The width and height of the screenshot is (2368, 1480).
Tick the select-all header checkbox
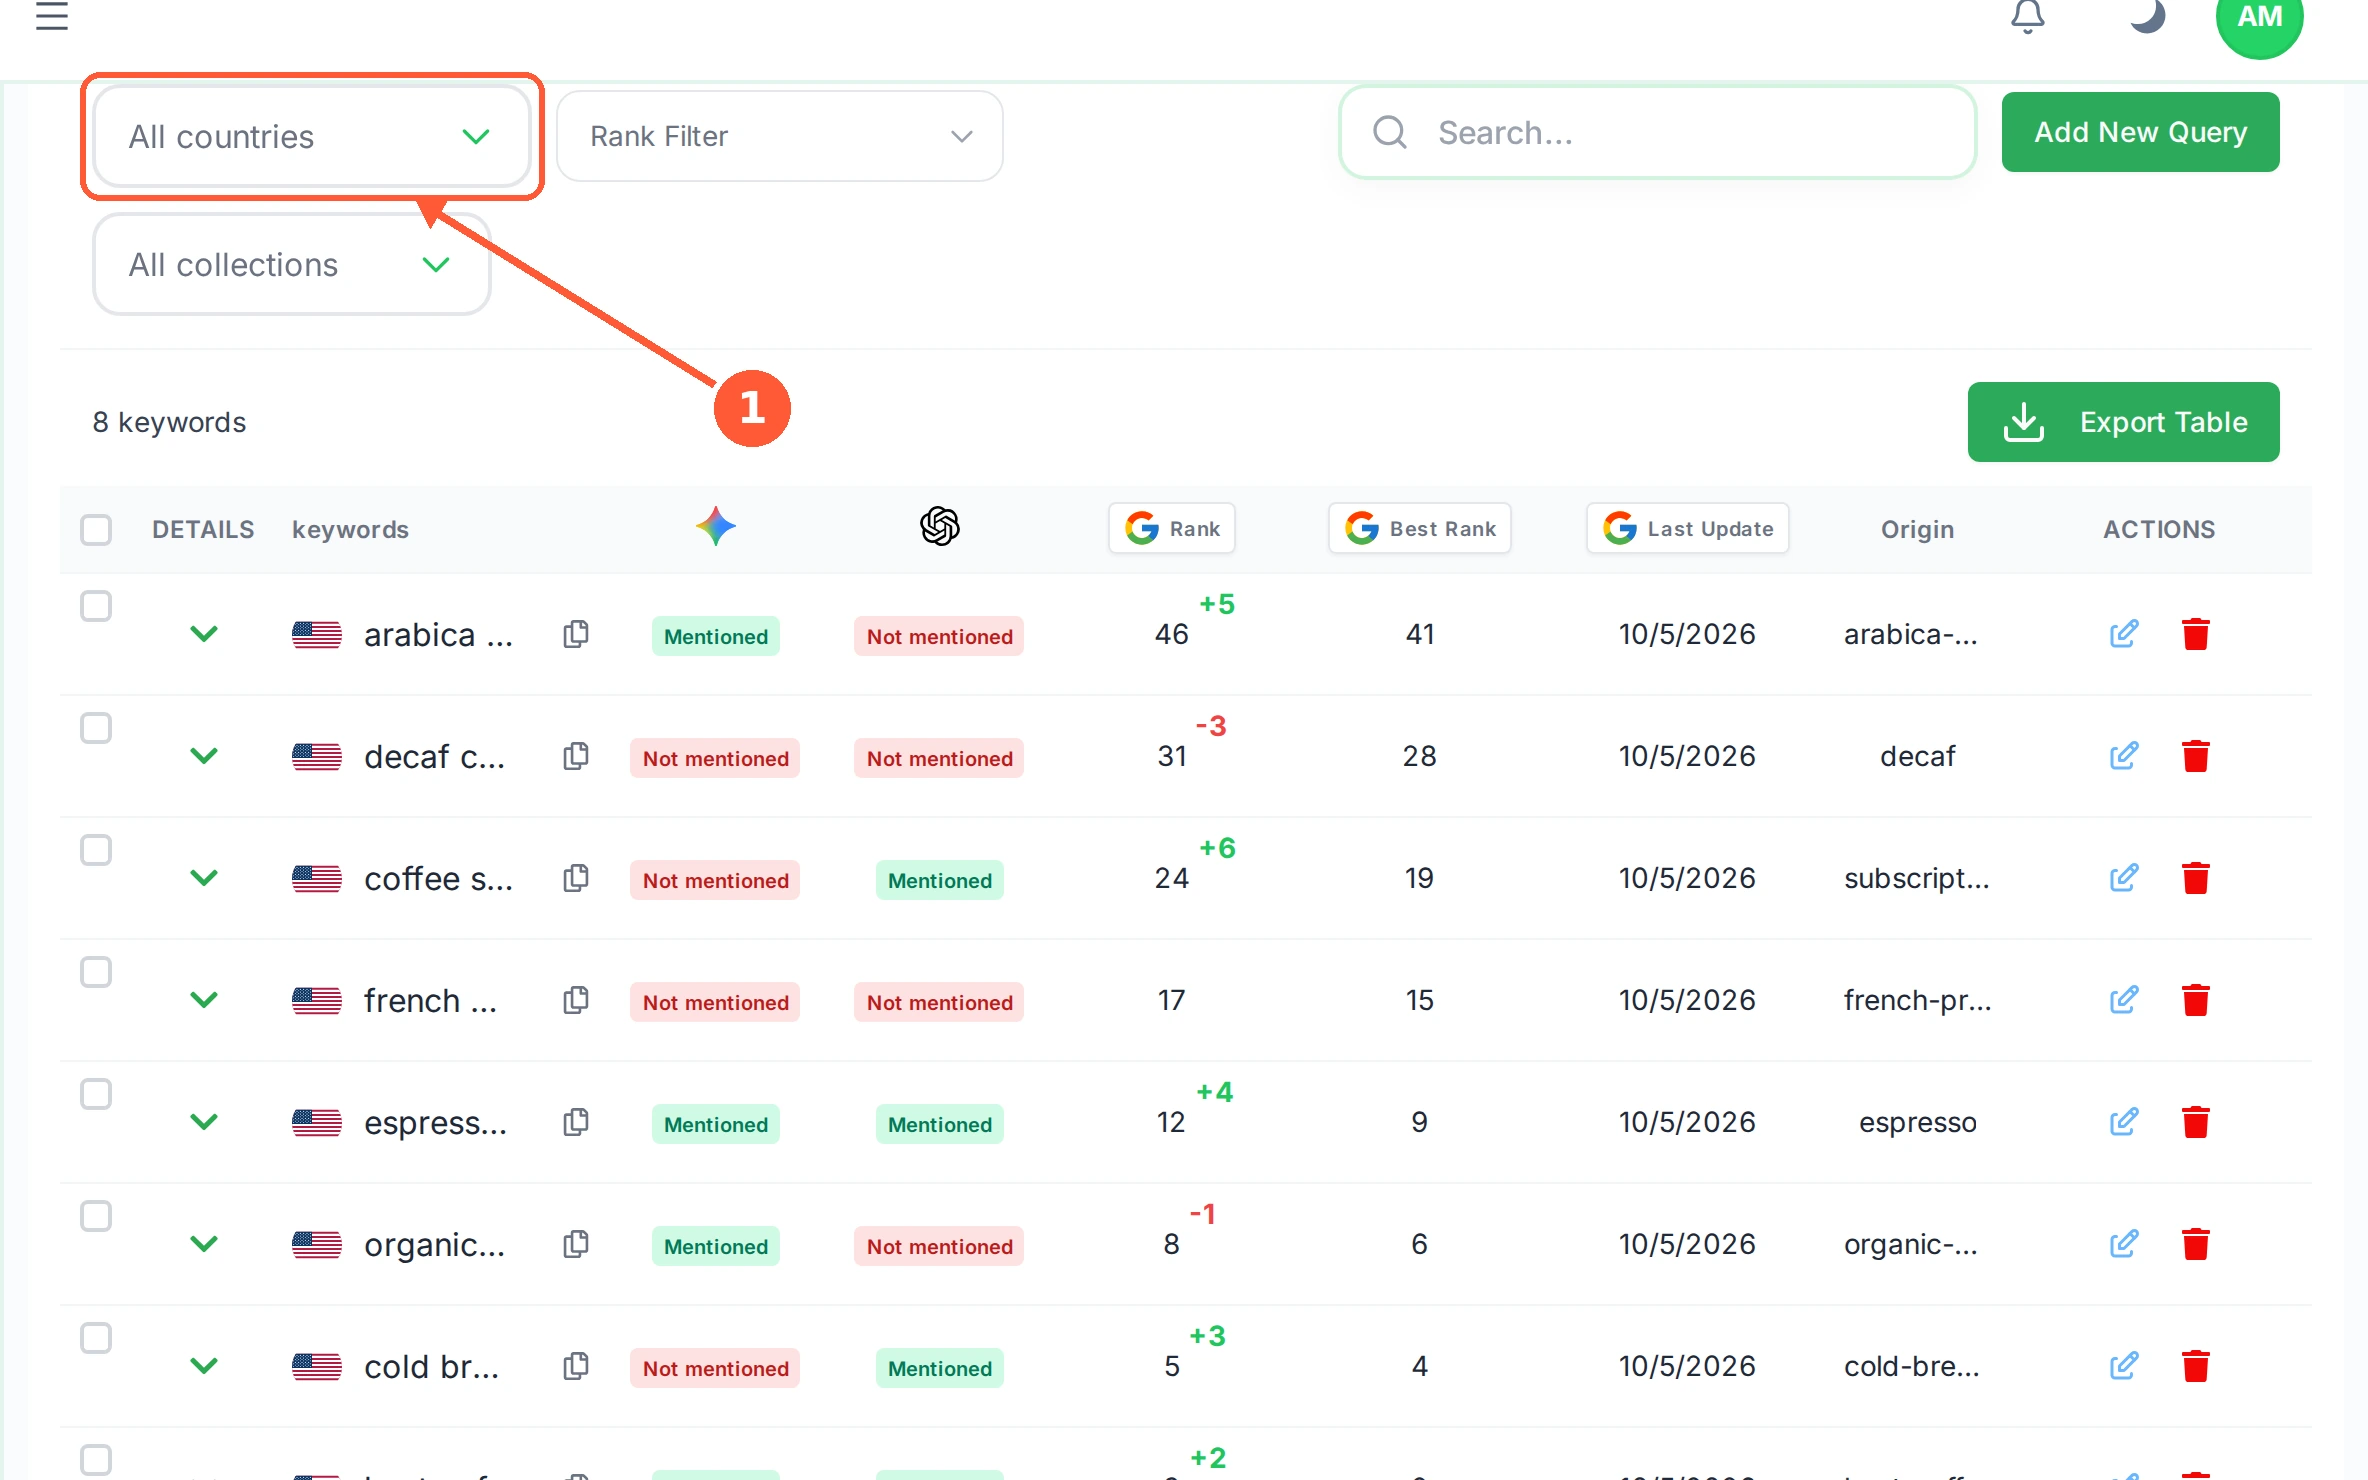(96, 530)
